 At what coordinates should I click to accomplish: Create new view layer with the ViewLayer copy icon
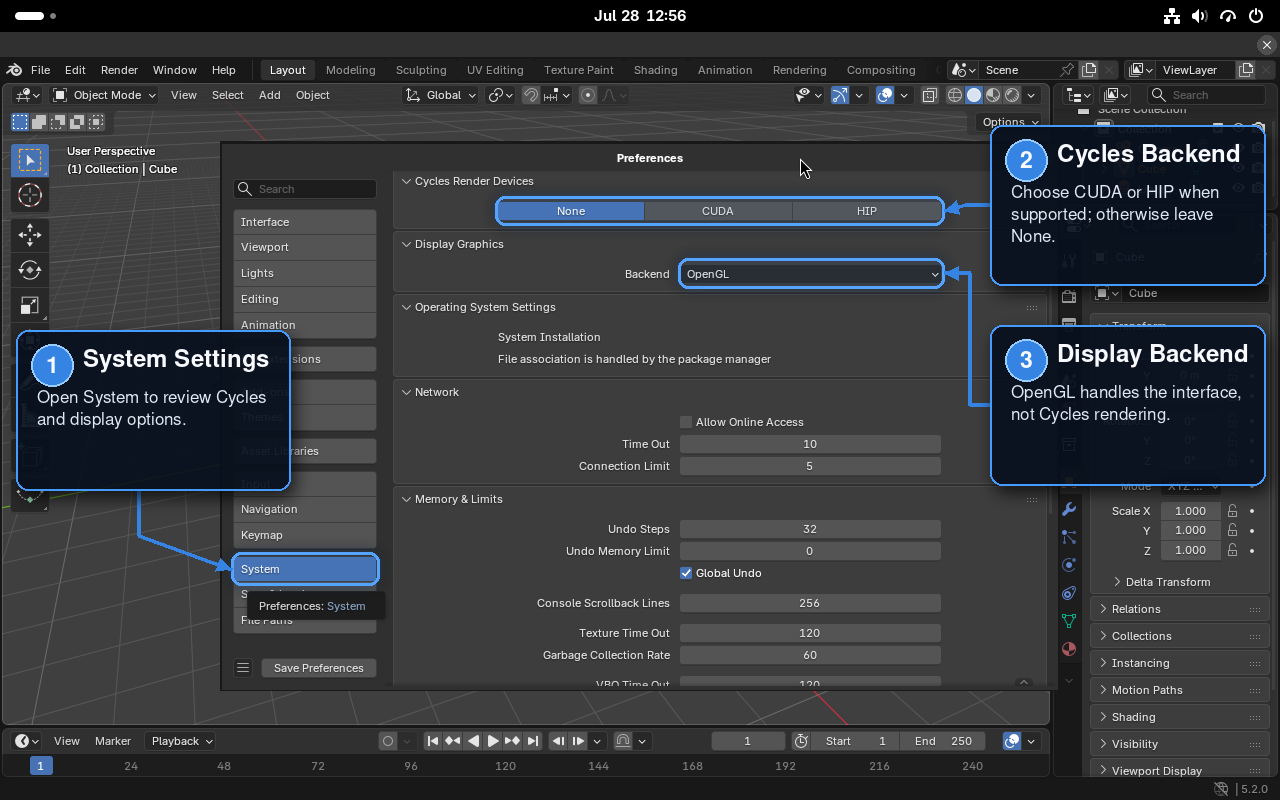tap(1245, 70)
